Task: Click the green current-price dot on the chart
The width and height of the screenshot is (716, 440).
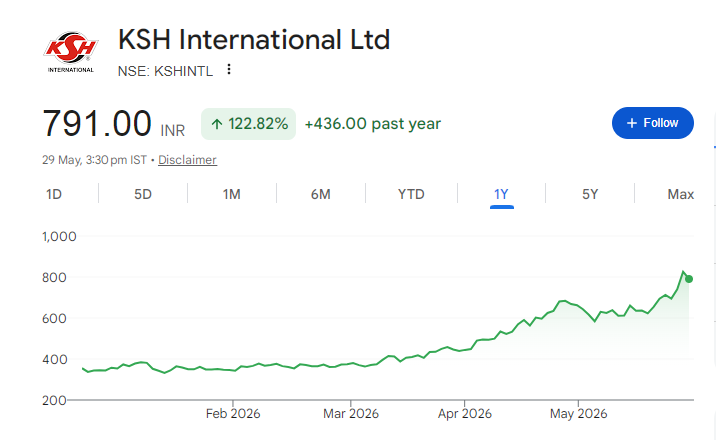Action: point(689,279)
